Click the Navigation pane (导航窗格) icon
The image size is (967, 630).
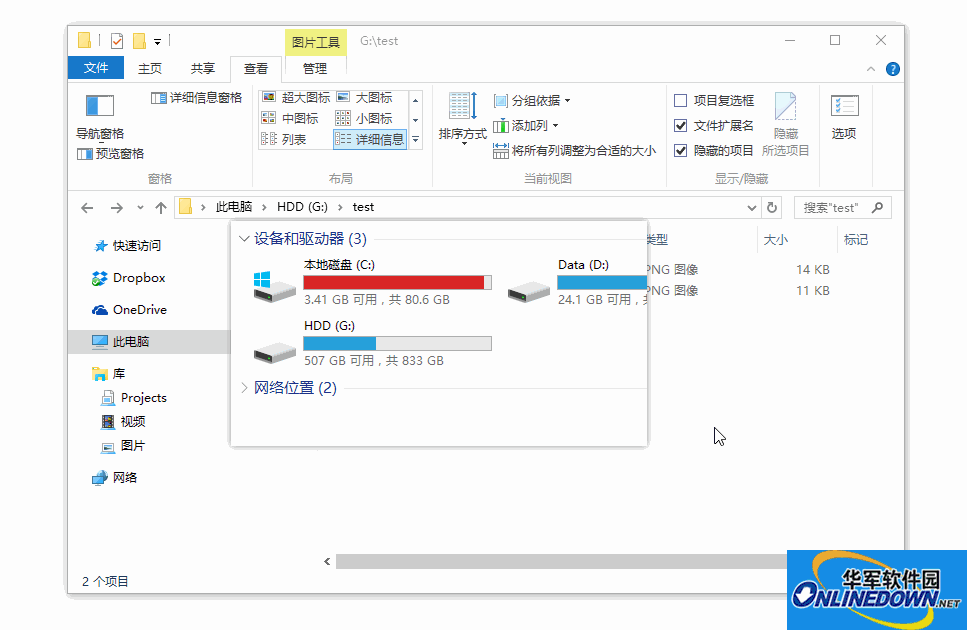(100, 106)
